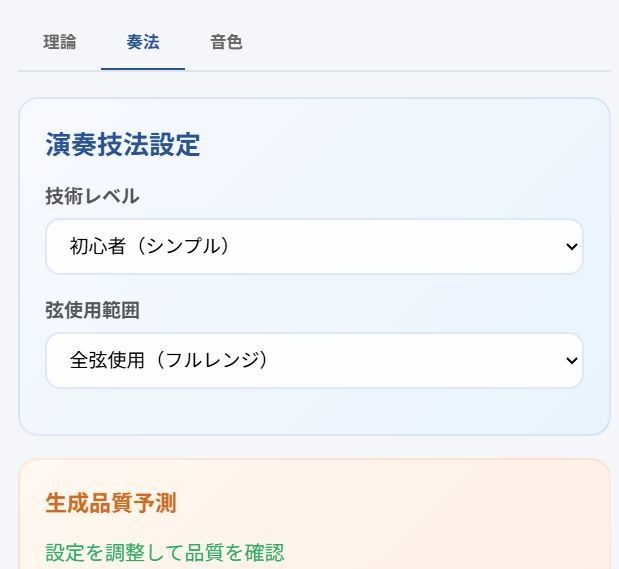
Task: Click the 演奏技法設定 heading
Action: pos(123,145)
